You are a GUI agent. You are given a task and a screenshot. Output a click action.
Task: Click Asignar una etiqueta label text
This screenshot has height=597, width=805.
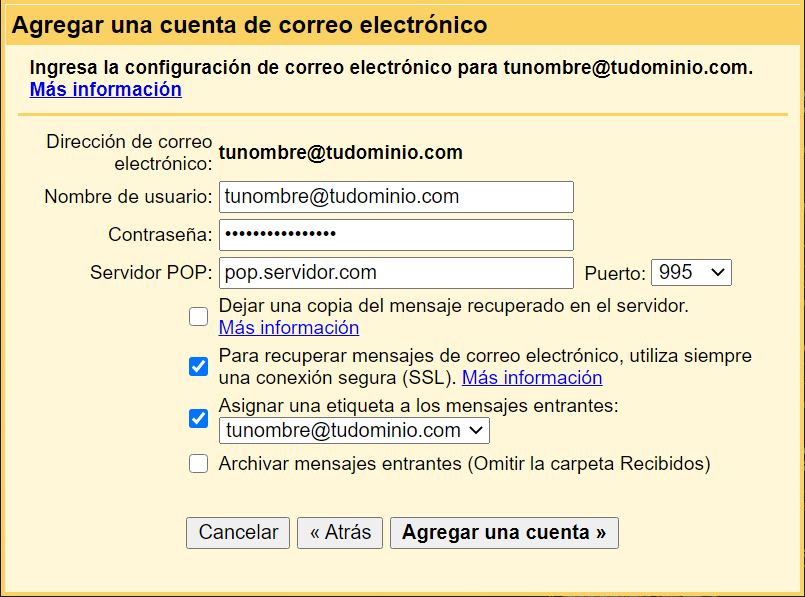click(418, 406)
